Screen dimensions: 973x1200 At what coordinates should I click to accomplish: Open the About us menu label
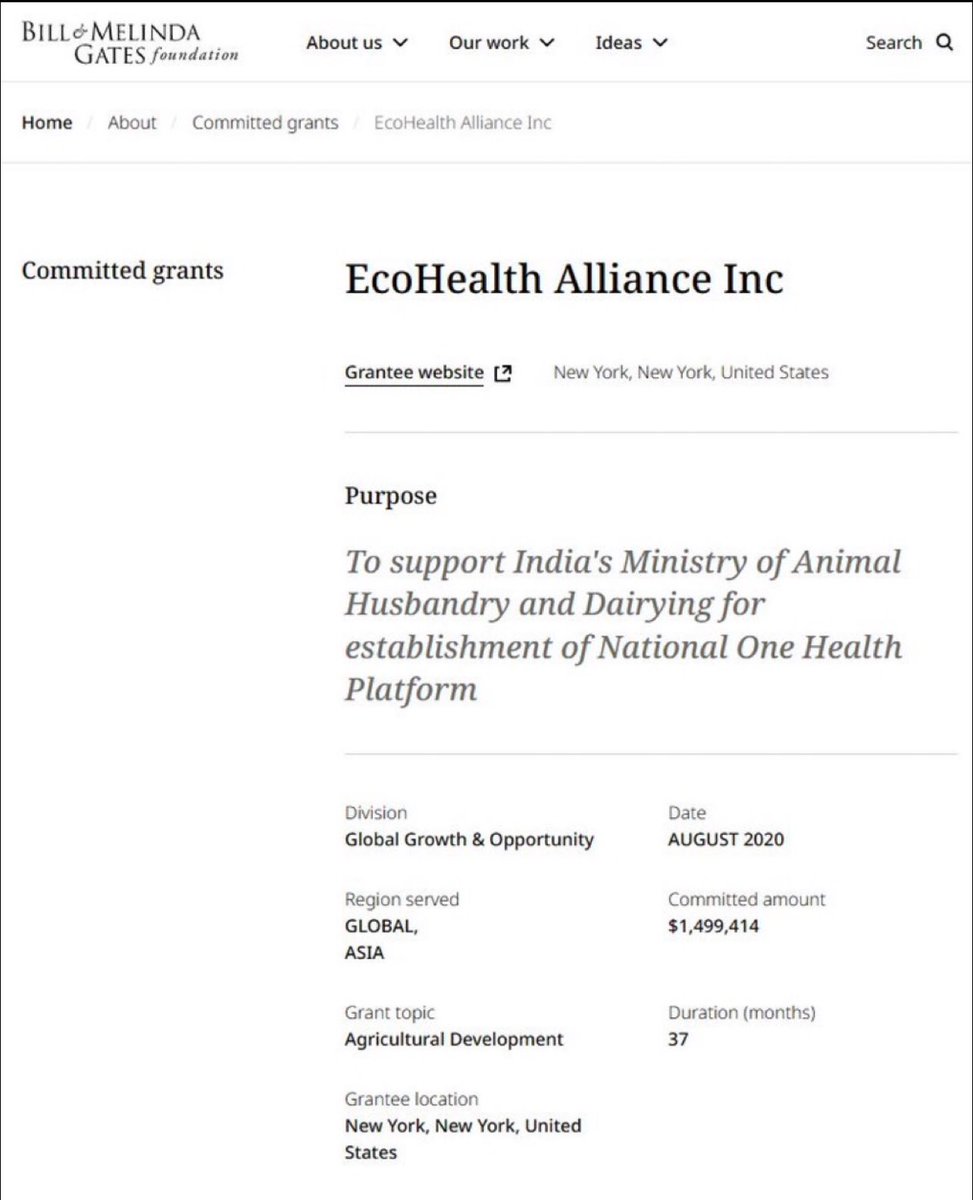344,43
